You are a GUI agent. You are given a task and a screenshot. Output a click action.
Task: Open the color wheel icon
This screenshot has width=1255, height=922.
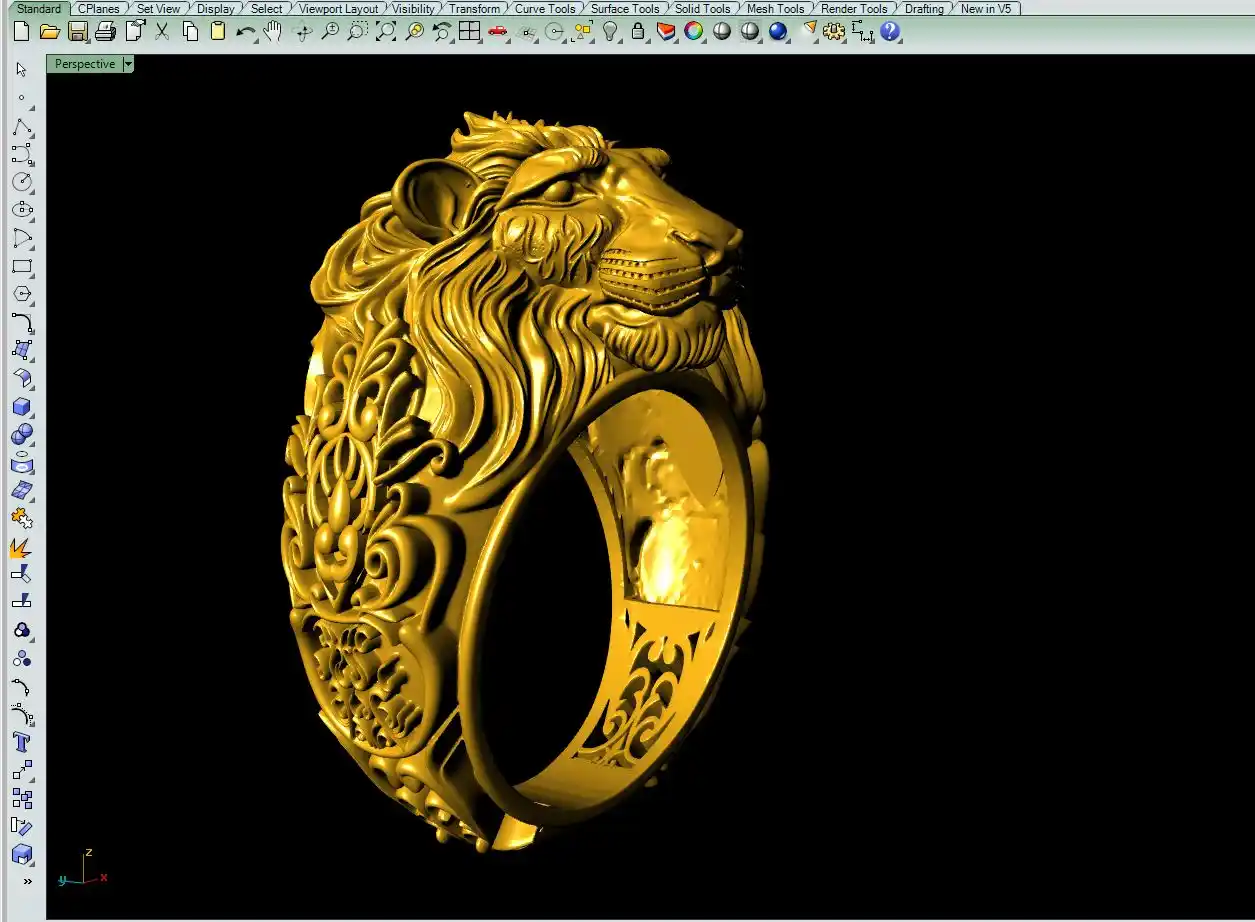point(693,32)
